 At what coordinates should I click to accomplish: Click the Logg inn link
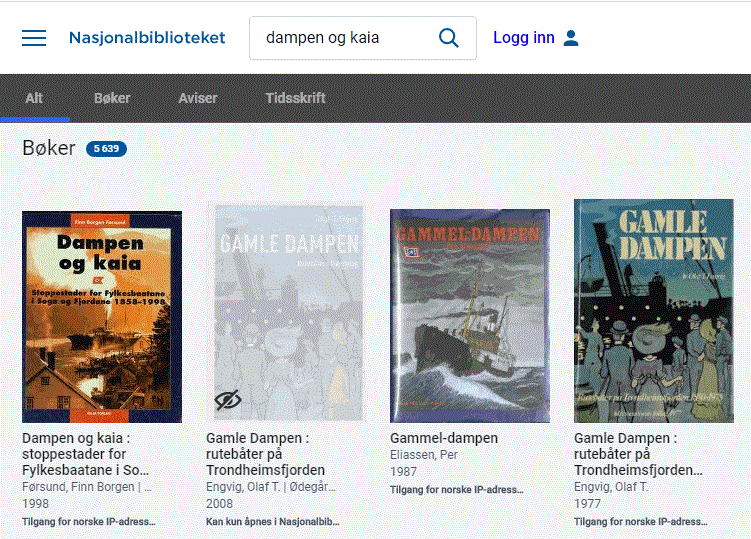524,37
